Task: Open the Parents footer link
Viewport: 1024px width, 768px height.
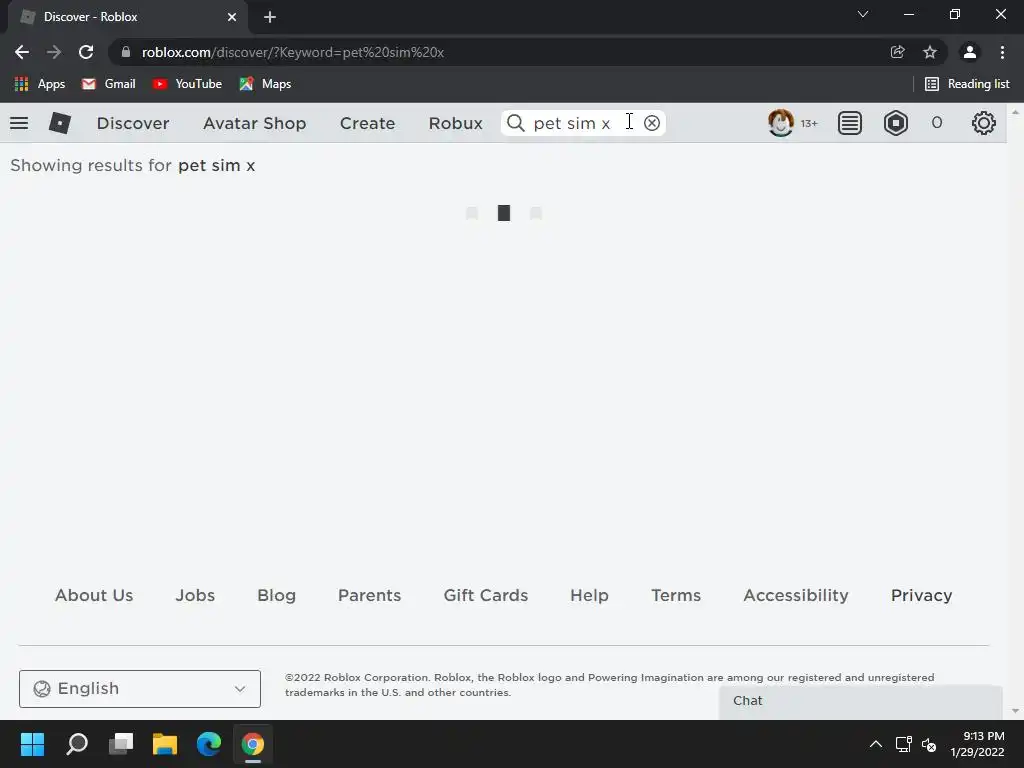Action: [x=369, y=595]
